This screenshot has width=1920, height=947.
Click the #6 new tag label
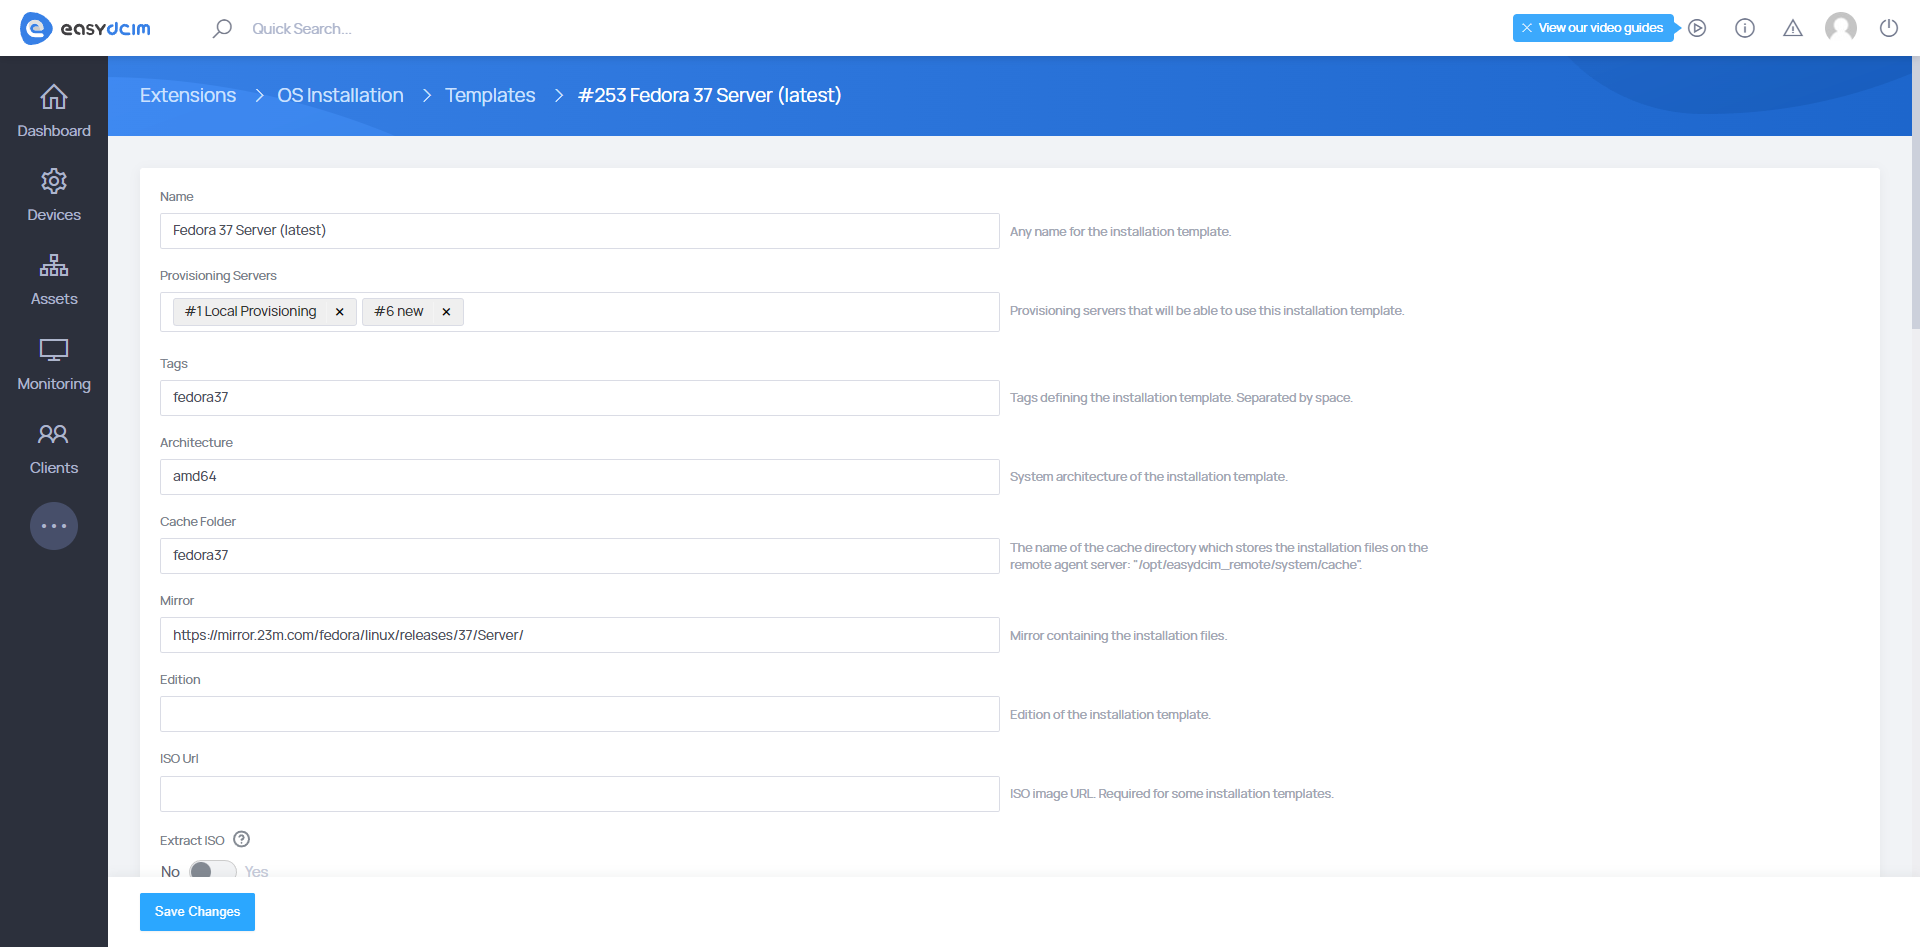[399, 312]
